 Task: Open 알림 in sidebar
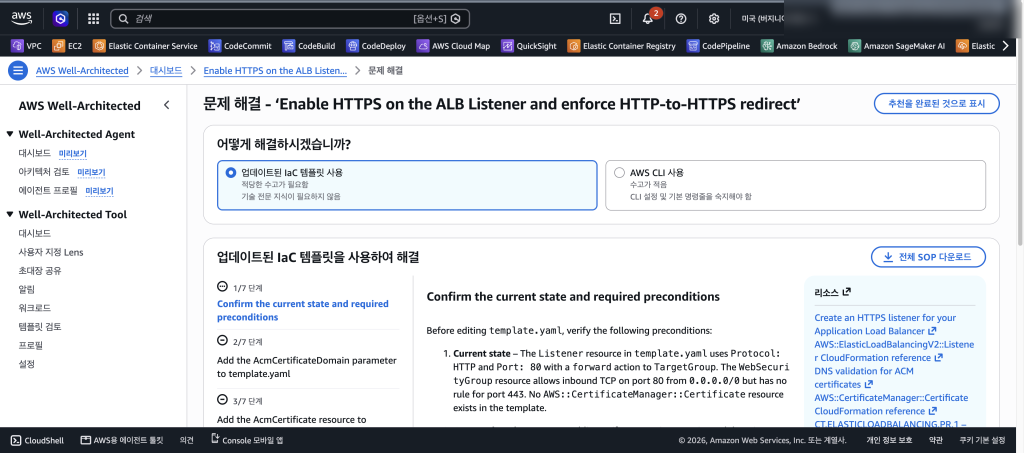click(27, 289)
